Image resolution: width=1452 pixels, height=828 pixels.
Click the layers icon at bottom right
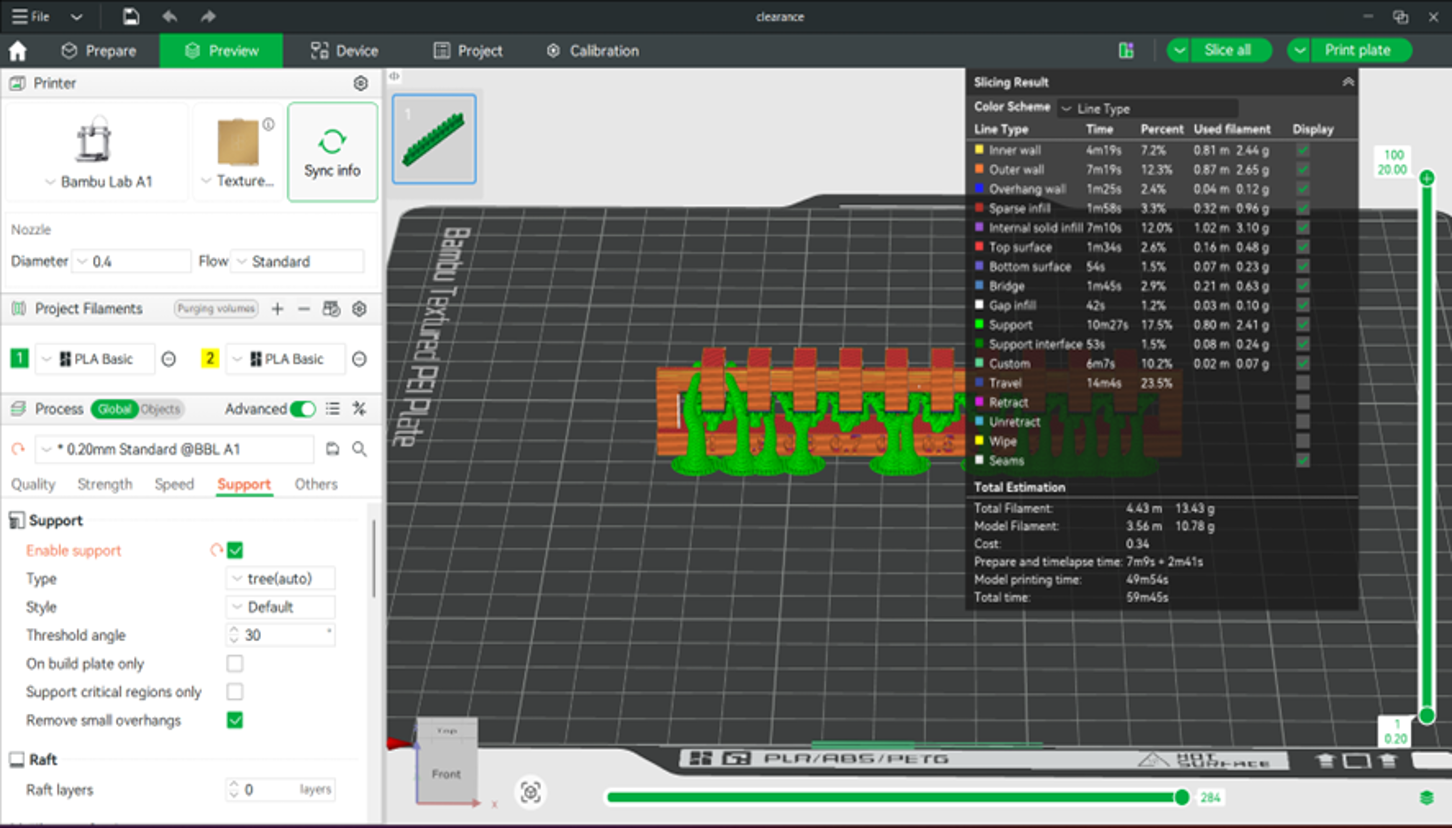click(1427, 797)
